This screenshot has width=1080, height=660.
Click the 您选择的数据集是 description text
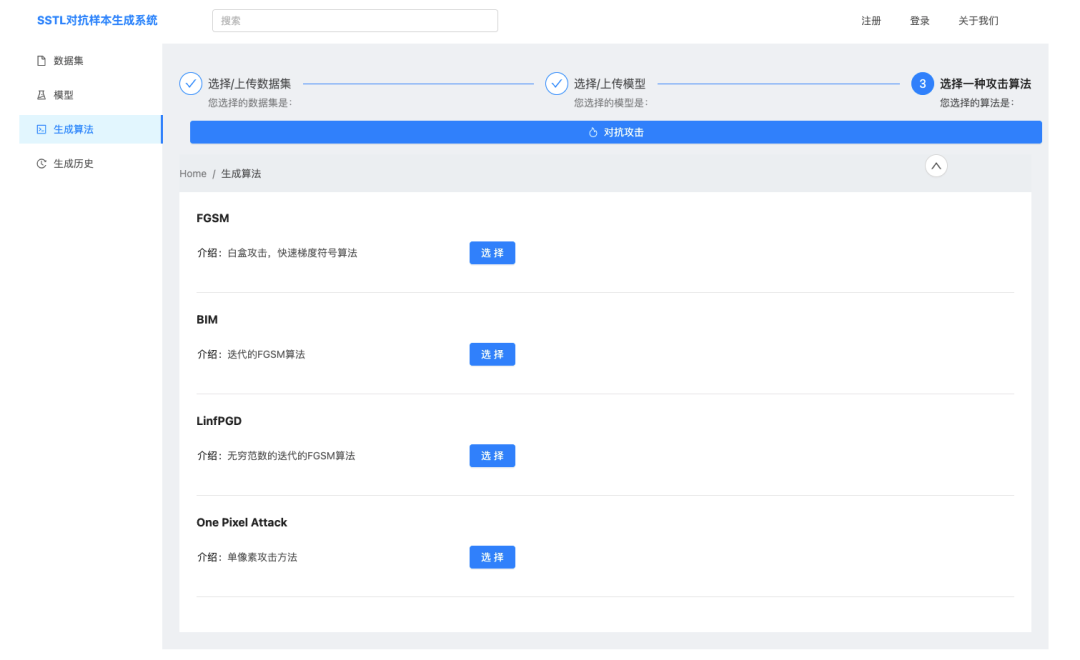coord(251,103)
